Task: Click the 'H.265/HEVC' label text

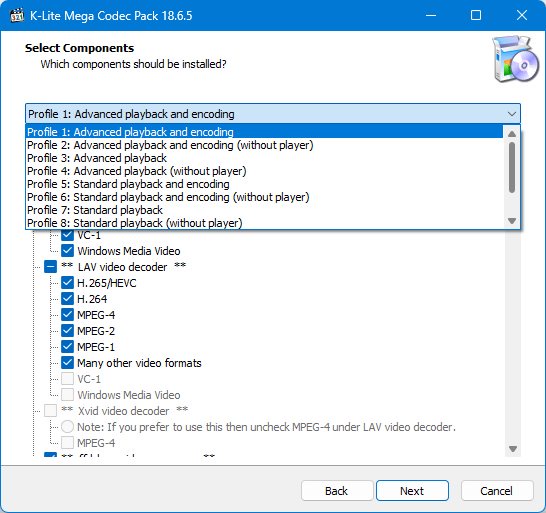Action: point(107,283)
